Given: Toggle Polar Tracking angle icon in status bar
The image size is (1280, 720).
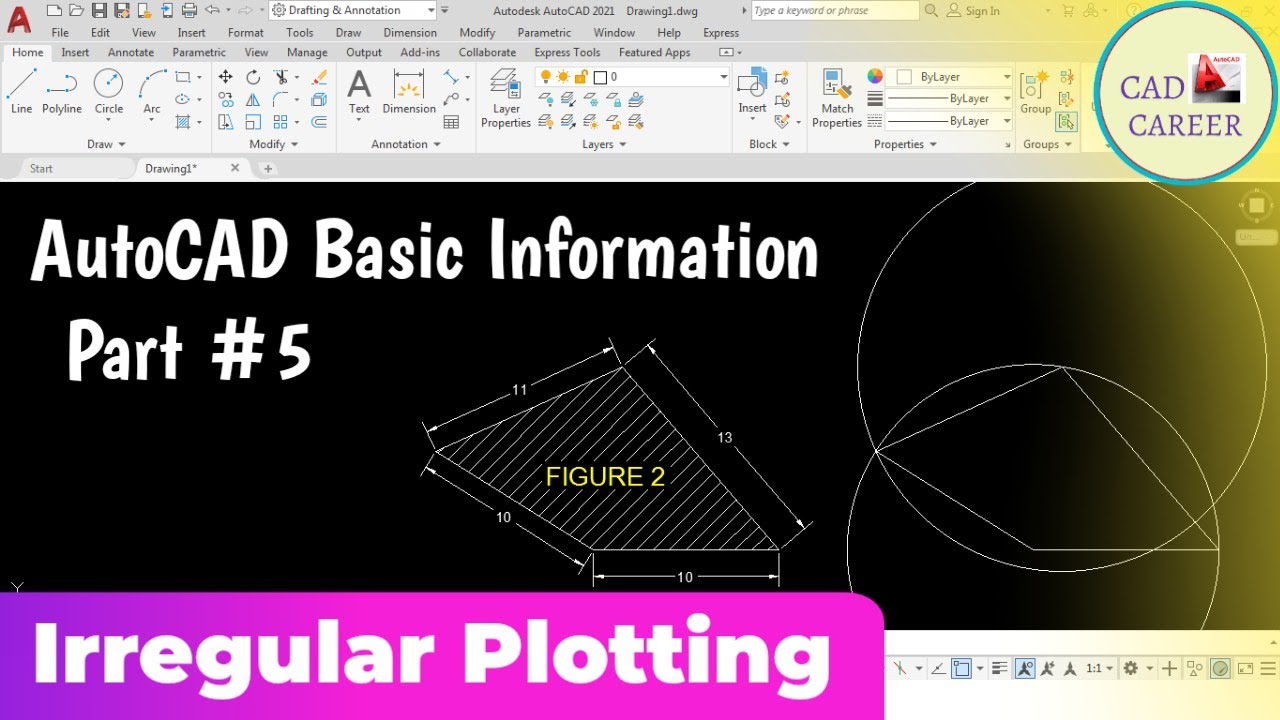Looking at the screenshot, I should [937, 668].
